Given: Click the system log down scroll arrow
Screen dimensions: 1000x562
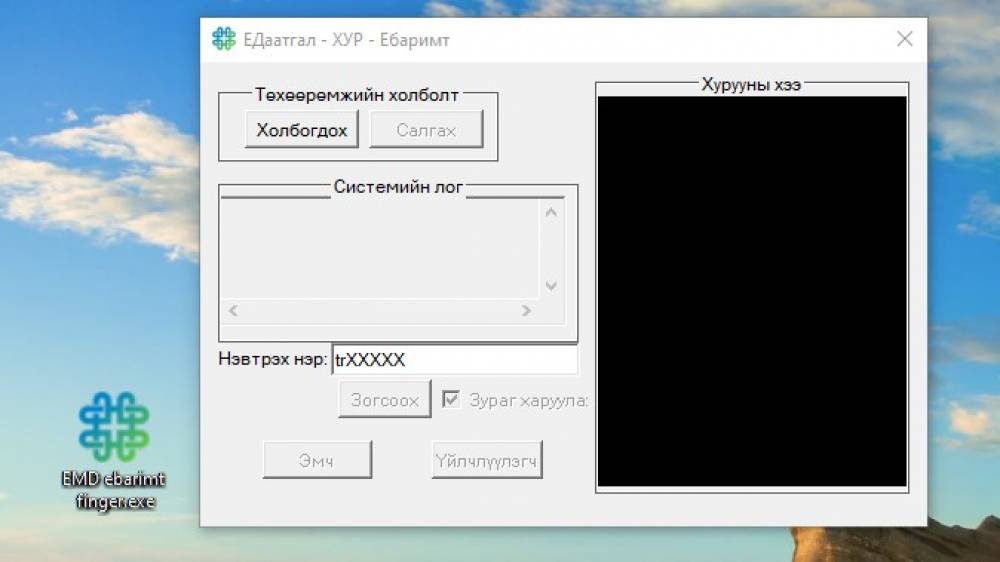Looking at the screenshot, I should (552, 286).
